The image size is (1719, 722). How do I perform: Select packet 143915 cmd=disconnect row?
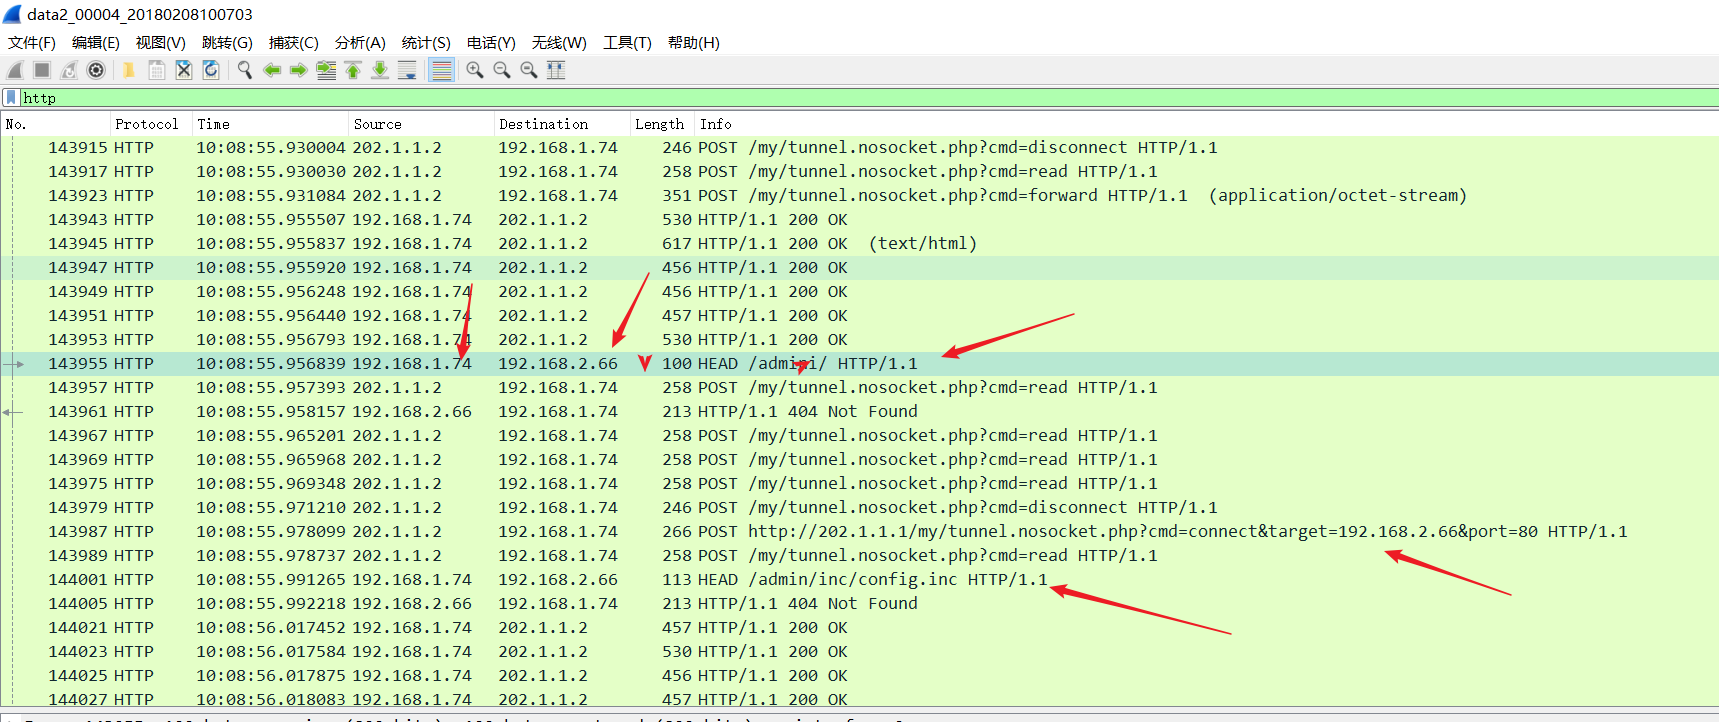pyautogui.click(x=859, y=148)
